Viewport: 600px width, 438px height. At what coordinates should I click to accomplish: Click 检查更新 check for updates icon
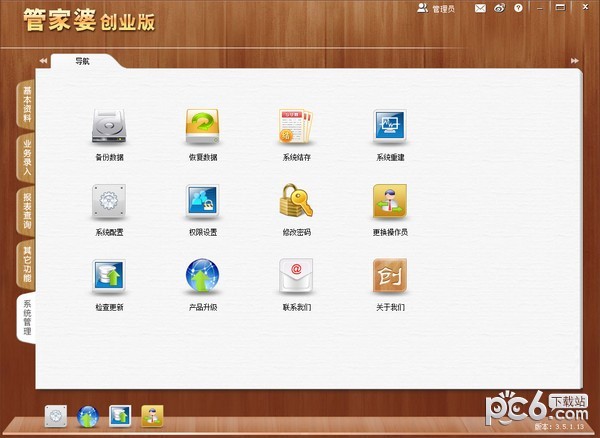pos(109,276)
